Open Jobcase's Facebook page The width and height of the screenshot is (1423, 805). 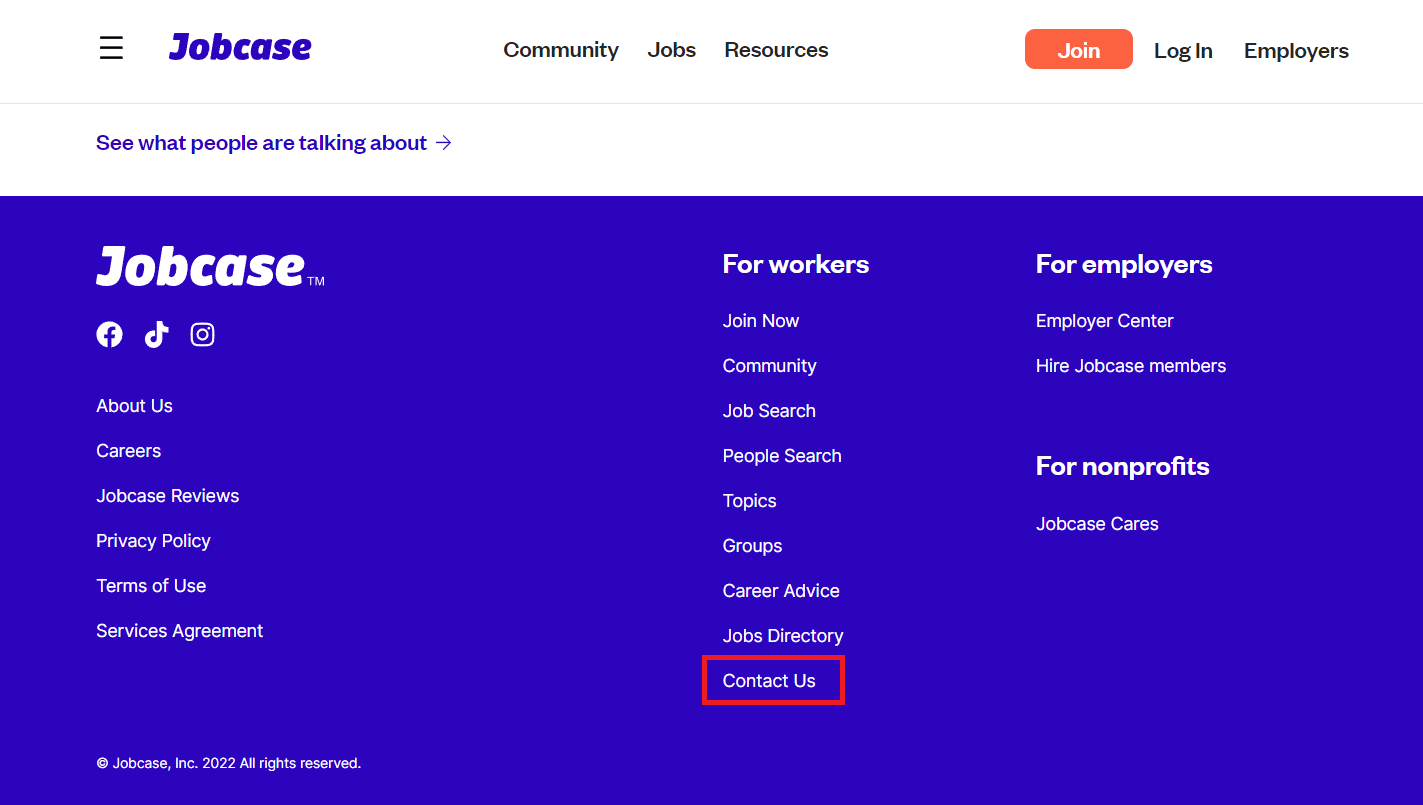[x=109, y=334]
